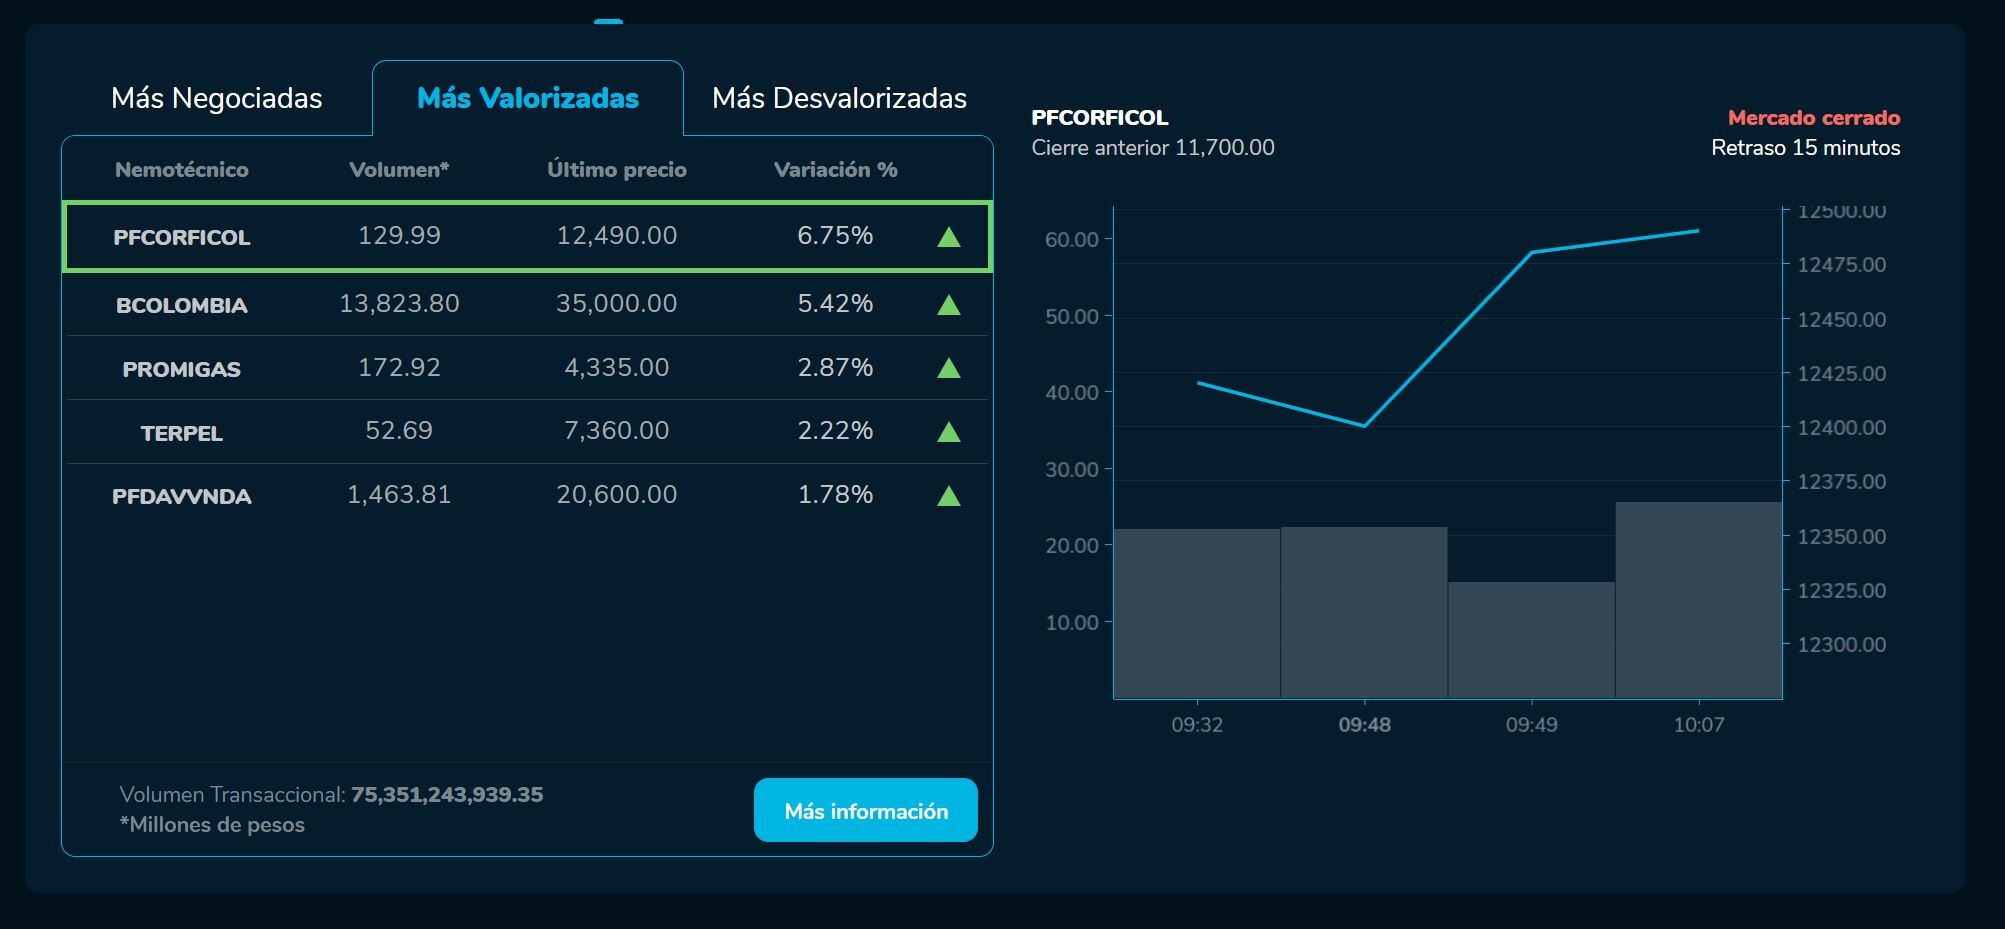Screen dimensions: 2005x929
Task: Sort by the Volumen column header
Action: click(399, 170)
